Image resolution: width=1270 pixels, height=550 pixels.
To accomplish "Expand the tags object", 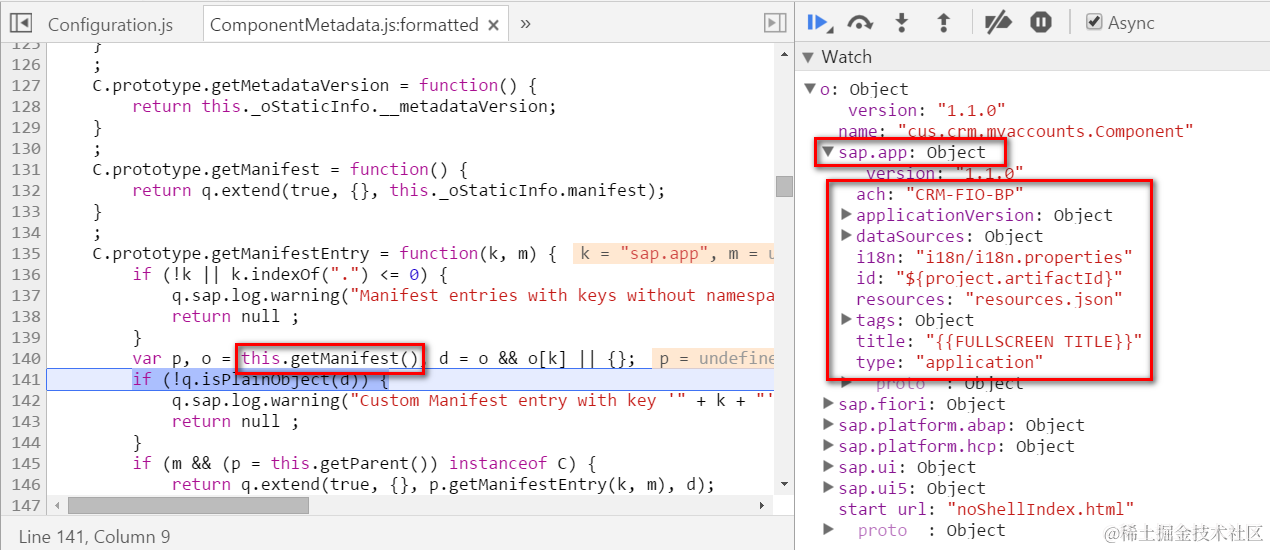I will (846, 320).
